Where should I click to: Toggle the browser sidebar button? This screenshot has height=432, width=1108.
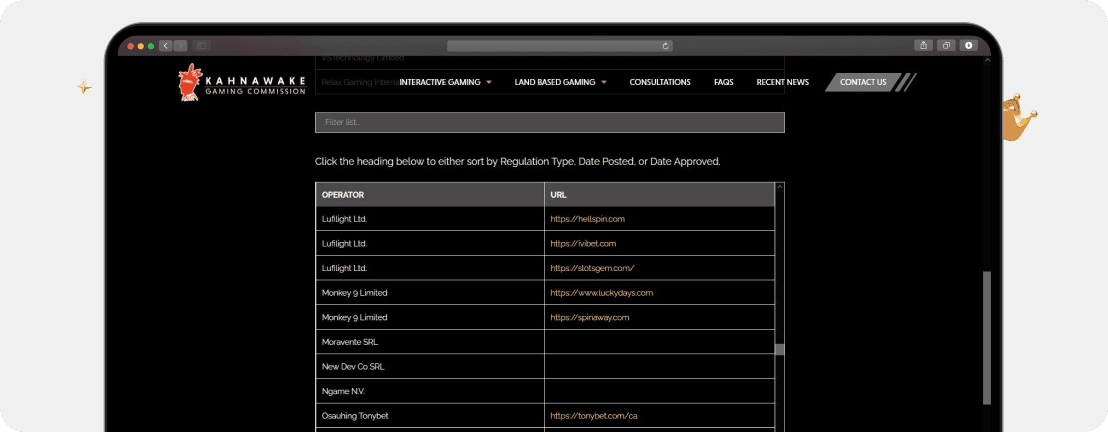[x=201, y=45]
